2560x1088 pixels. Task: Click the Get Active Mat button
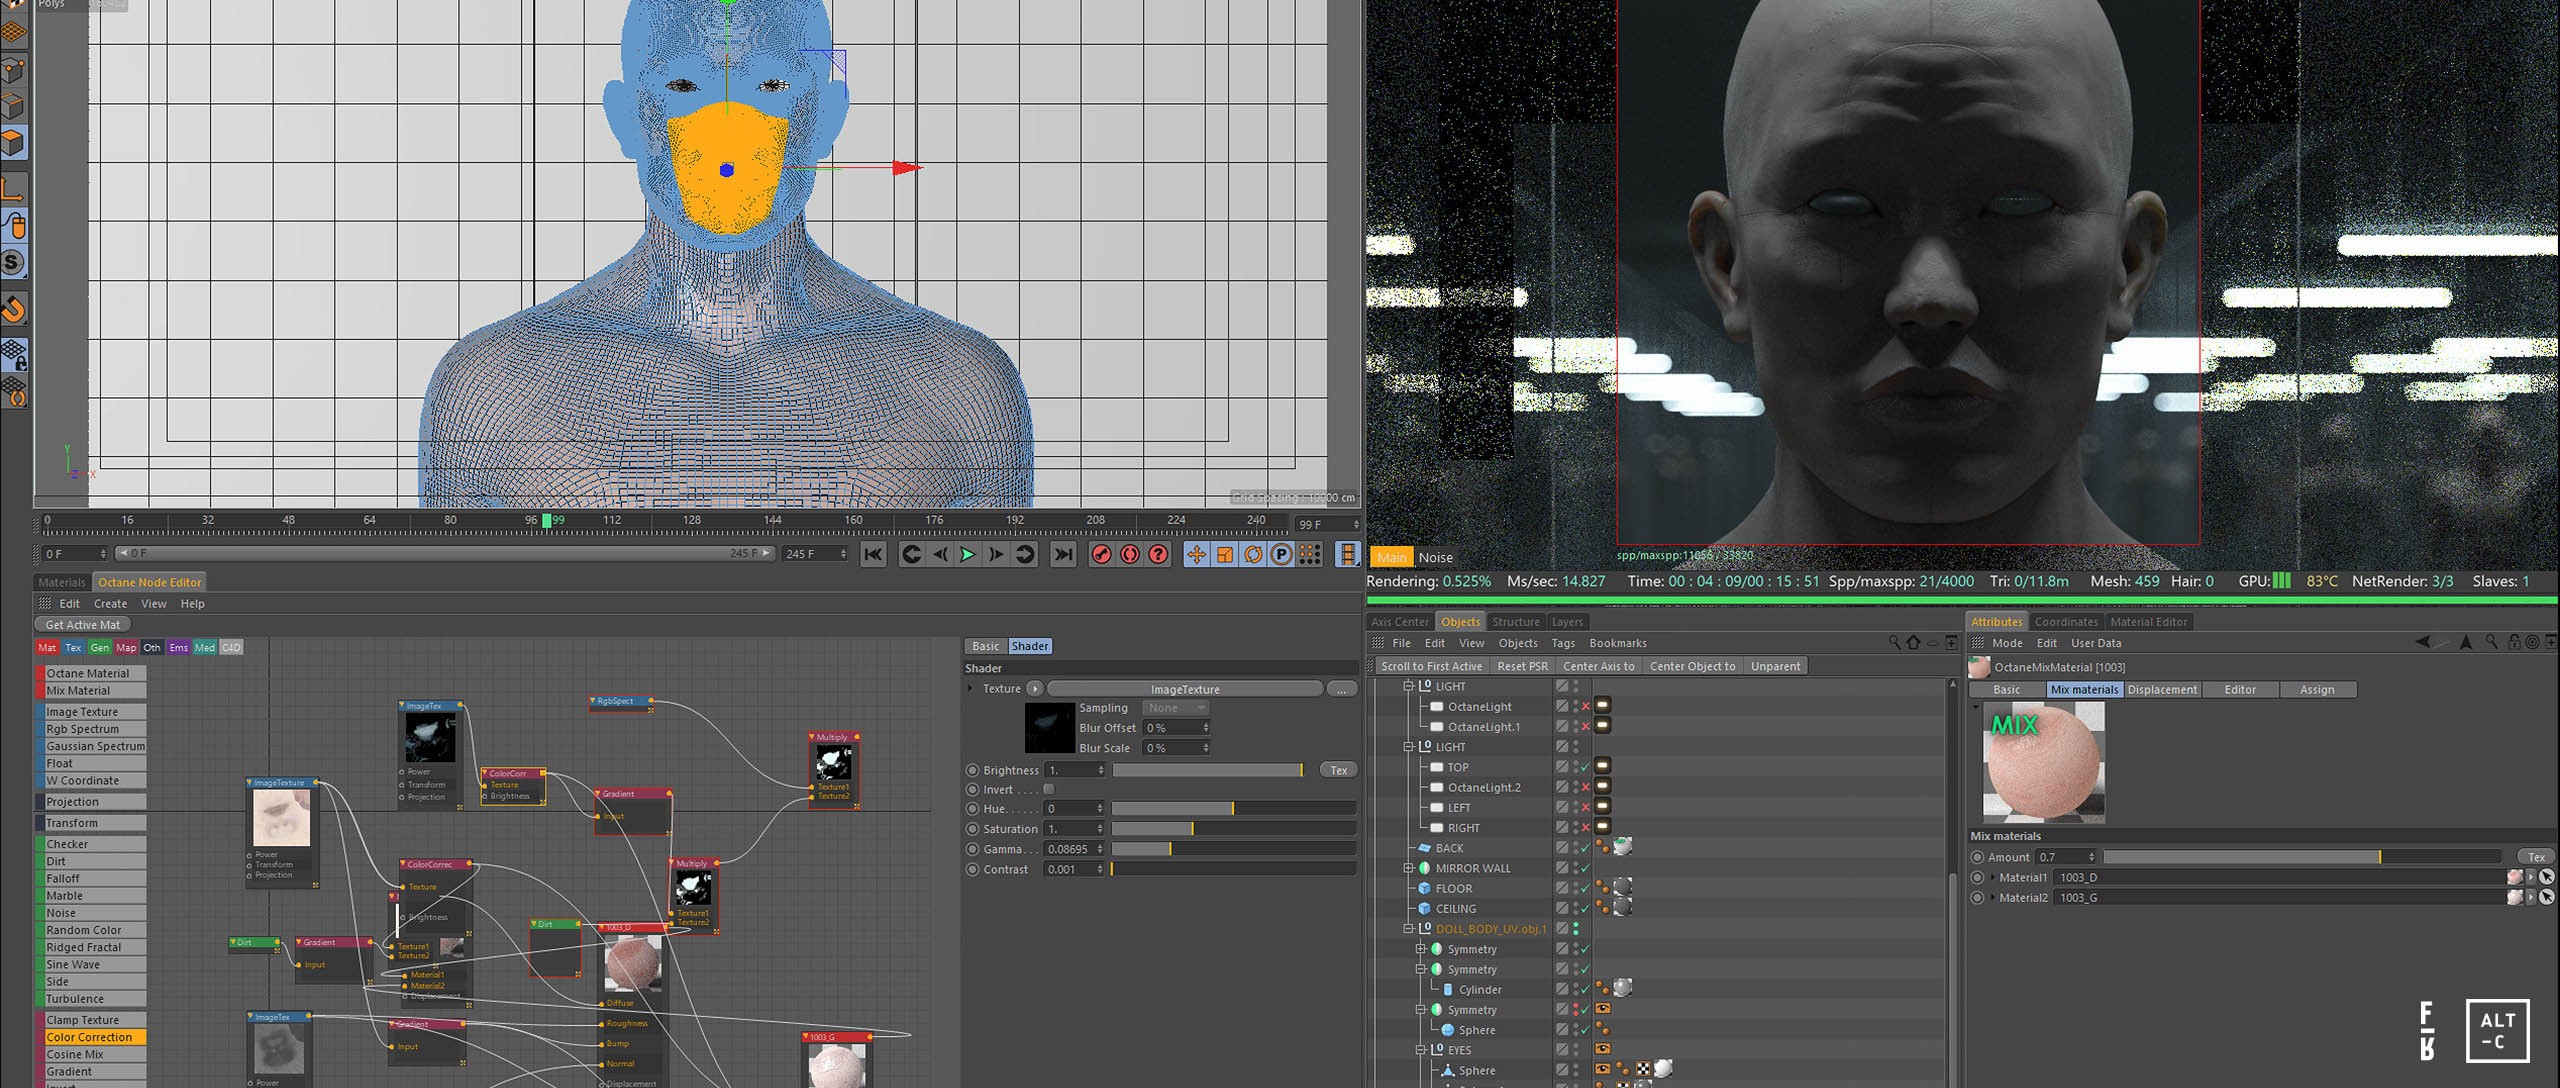[82, 625]
